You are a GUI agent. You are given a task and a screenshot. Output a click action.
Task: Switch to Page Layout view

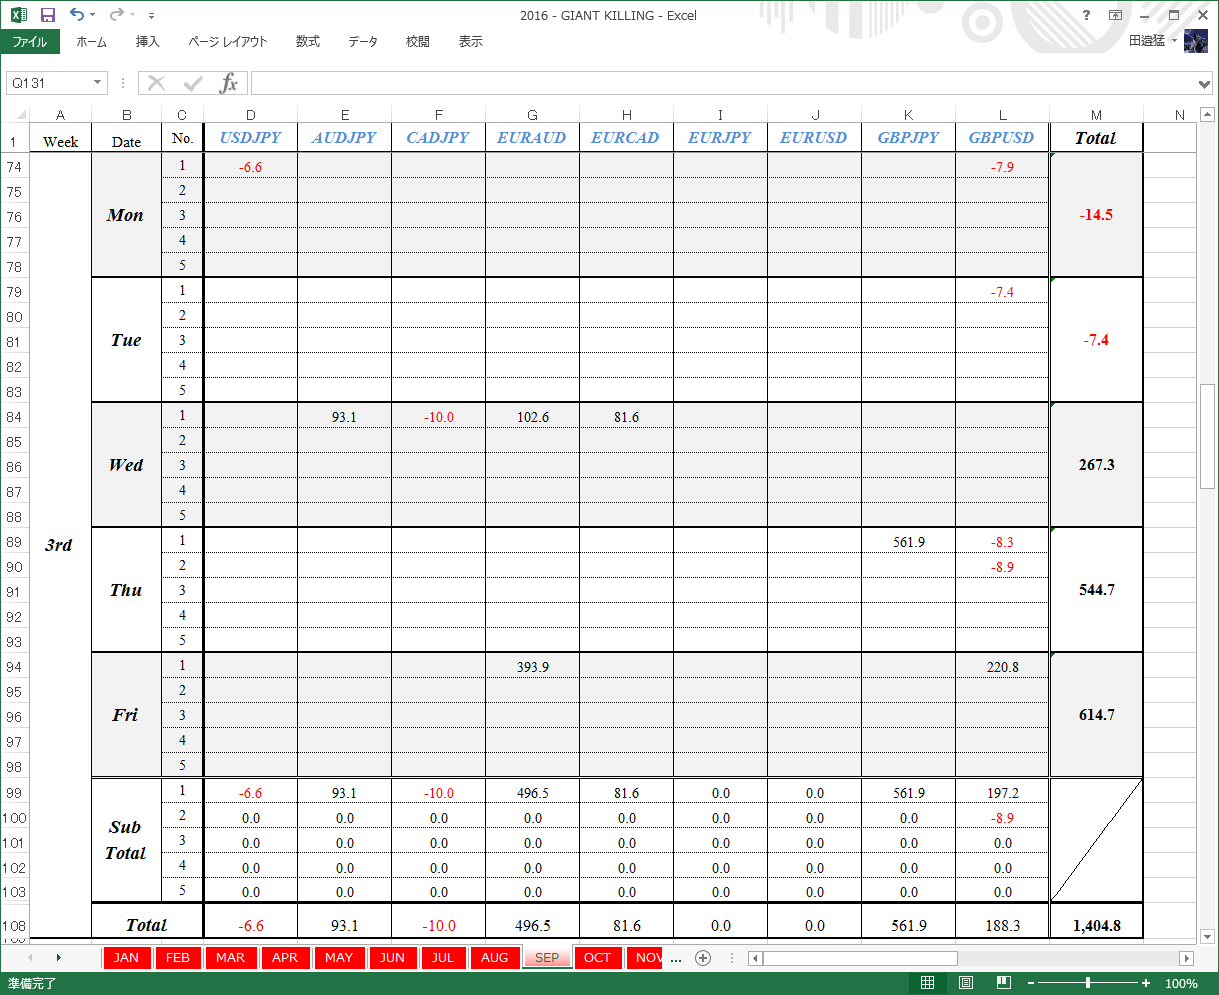point(966,983)
